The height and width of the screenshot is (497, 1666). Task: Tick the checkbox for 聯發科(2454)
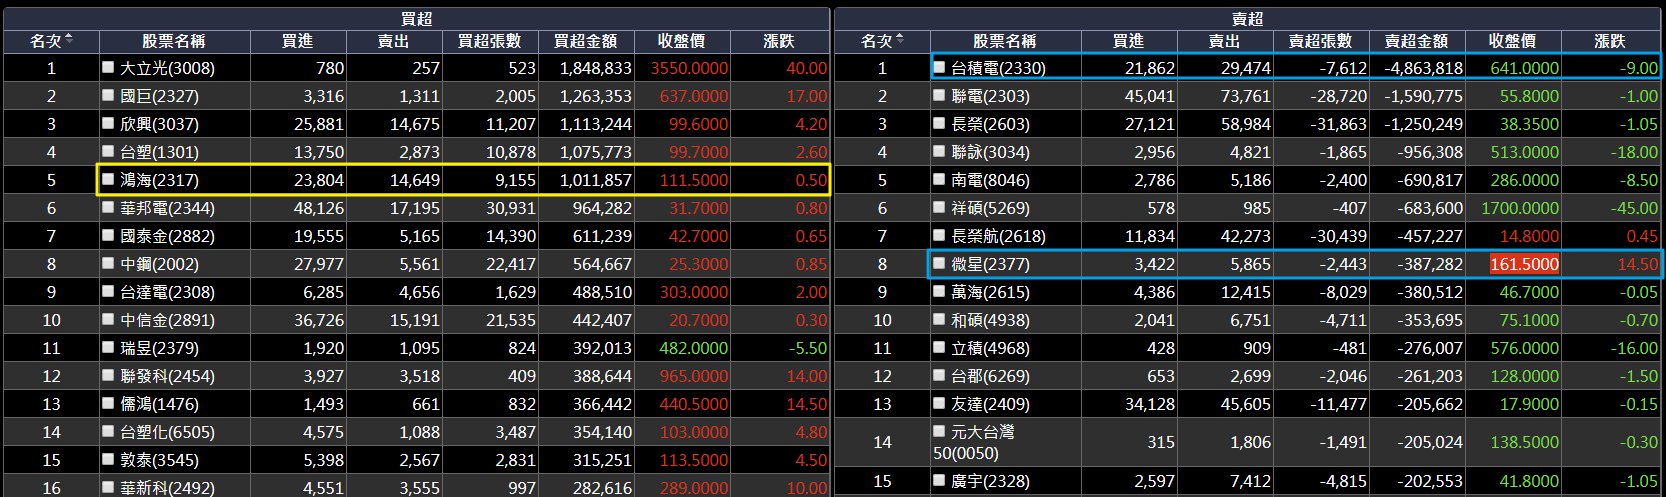(x=108, y=375)
